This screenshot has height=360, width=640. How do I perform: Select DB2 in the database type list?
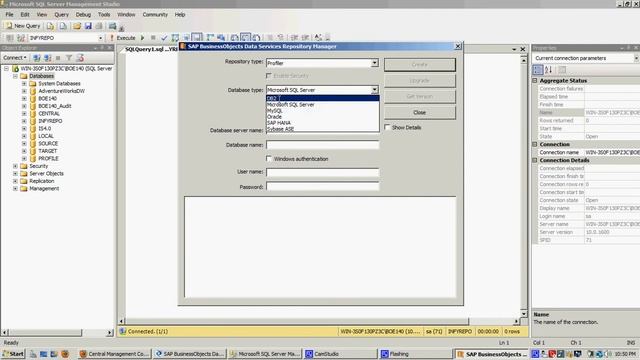tap(322, 98)
